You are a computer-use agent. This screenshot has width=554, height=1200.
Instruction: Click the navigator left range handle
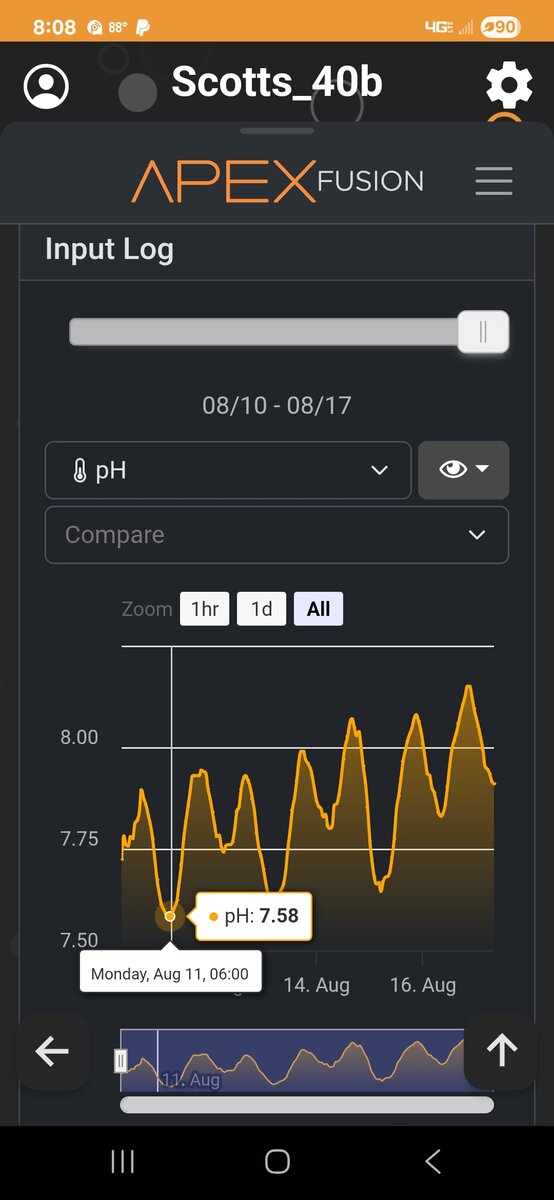[x=121, y=1060]
